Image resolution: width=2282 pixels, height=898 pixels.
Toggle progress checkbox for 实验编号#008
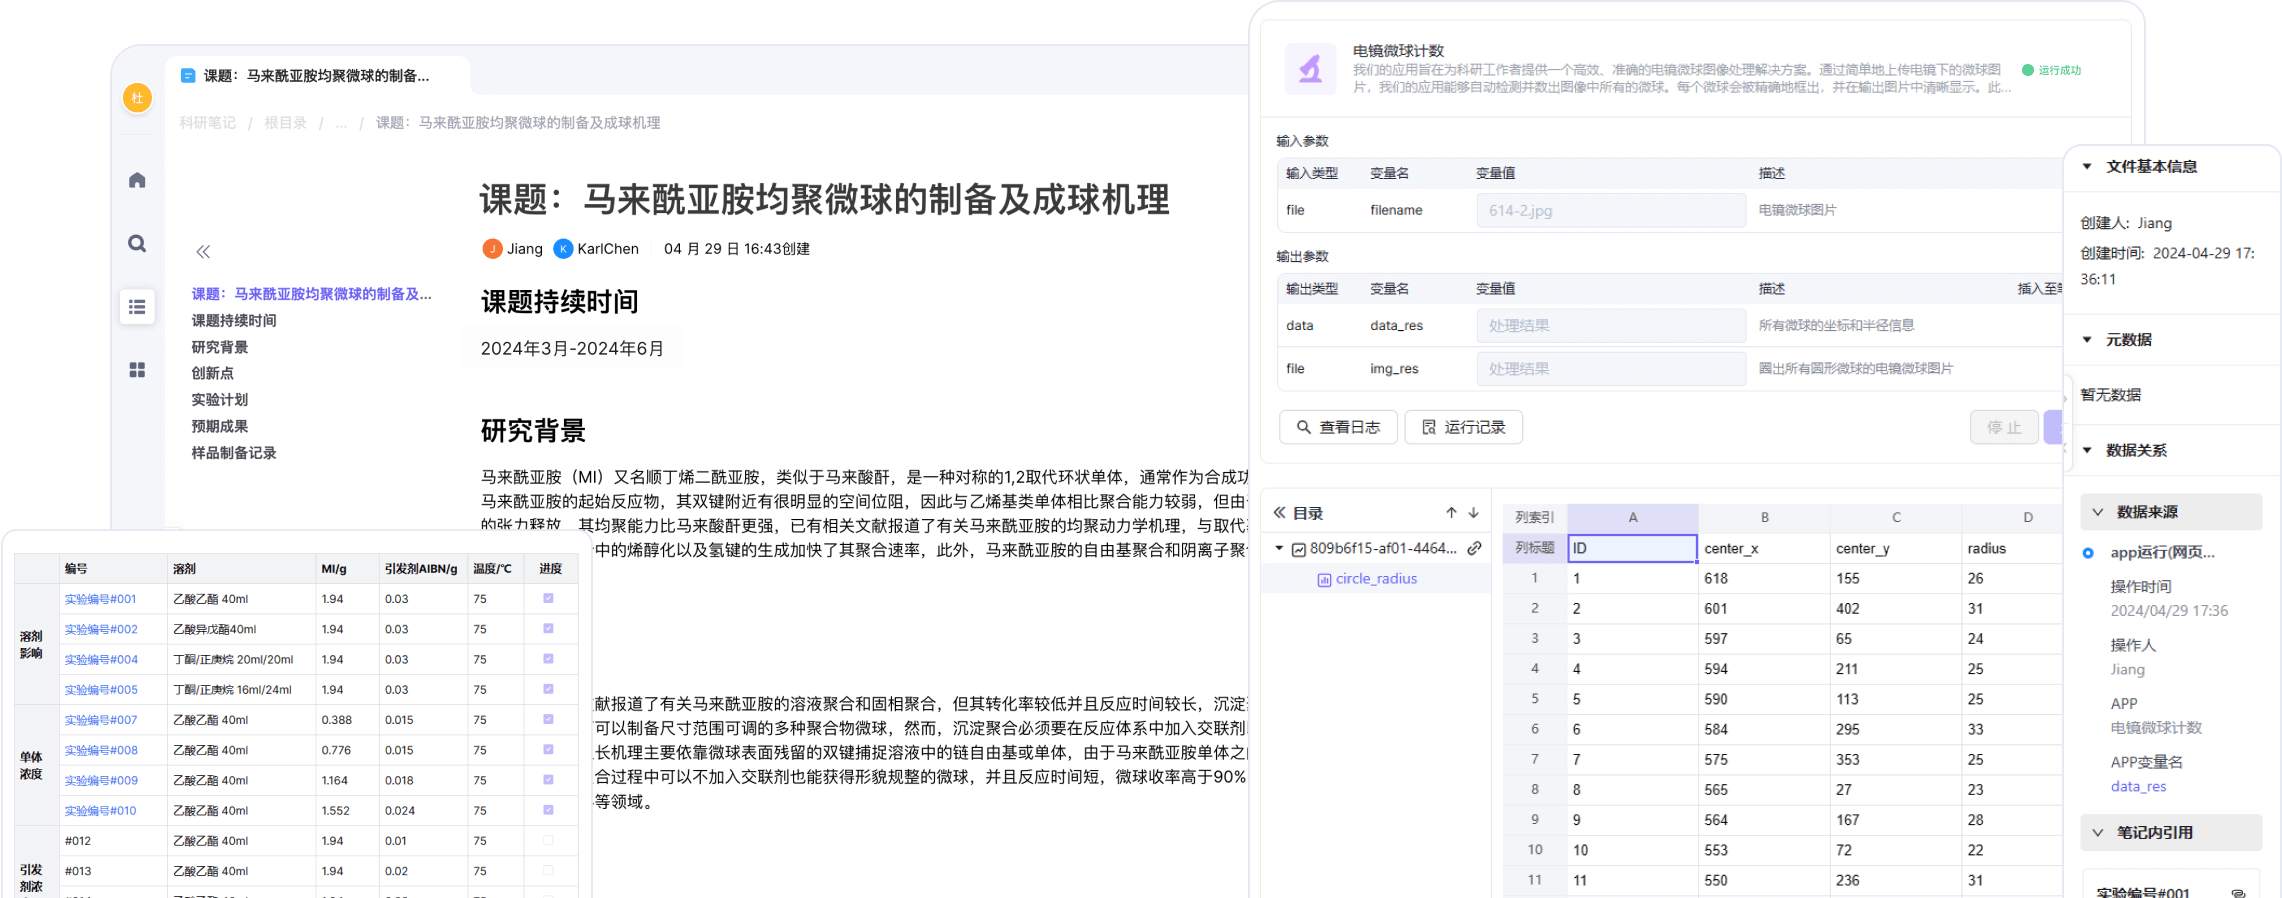click(x=548, y=750)
